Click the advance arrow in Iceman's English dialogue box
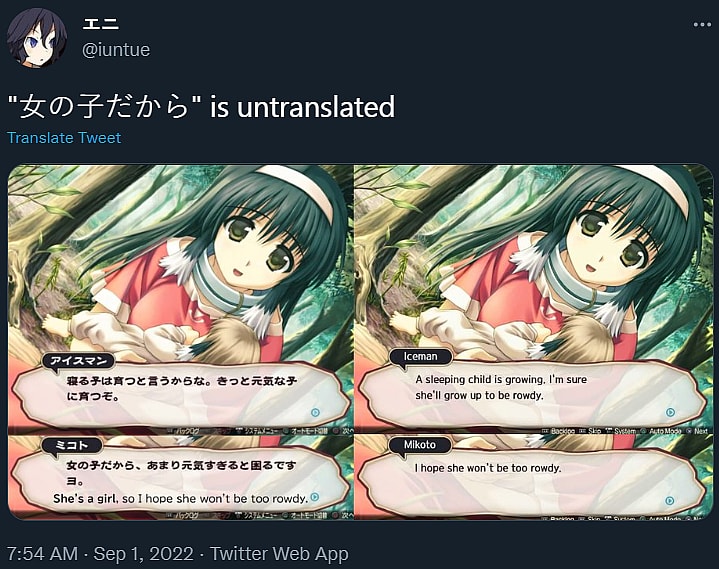The height and width of the screenshot is (569, 719). pyautogui.click(x=670, y=413)
